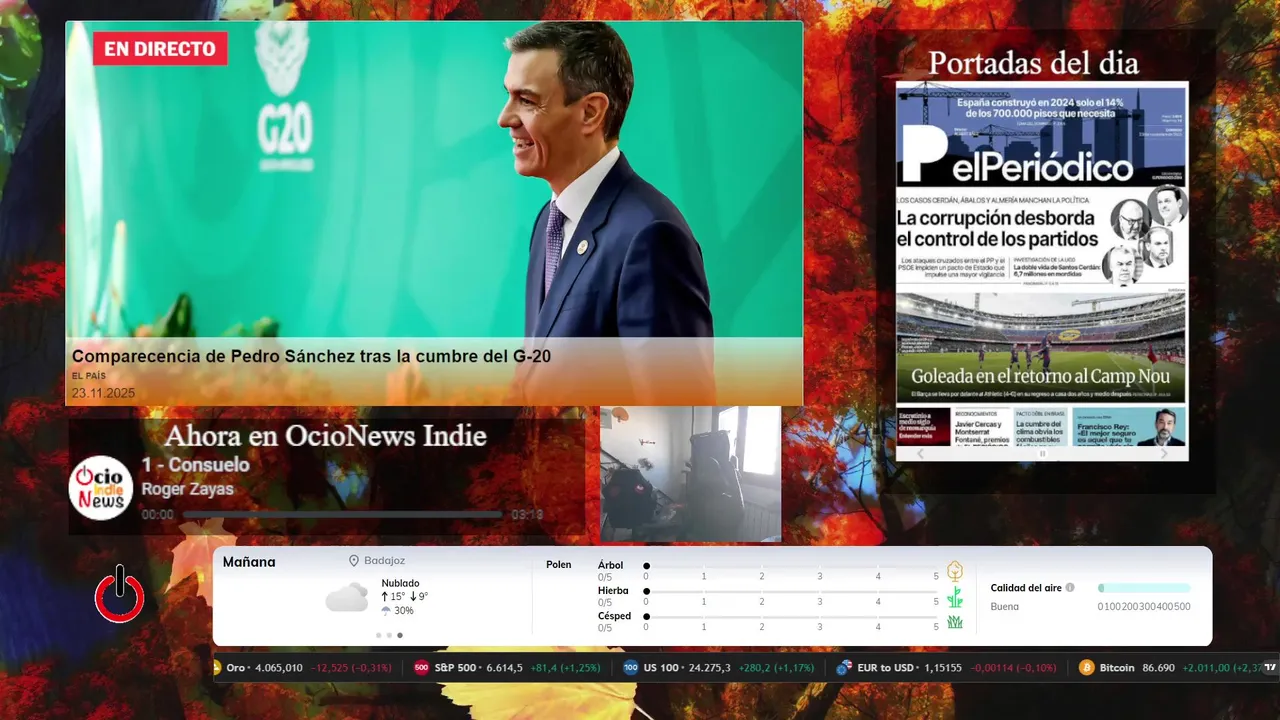Click the Polen label
The image size is (1280, 720).
coord(558,565)
